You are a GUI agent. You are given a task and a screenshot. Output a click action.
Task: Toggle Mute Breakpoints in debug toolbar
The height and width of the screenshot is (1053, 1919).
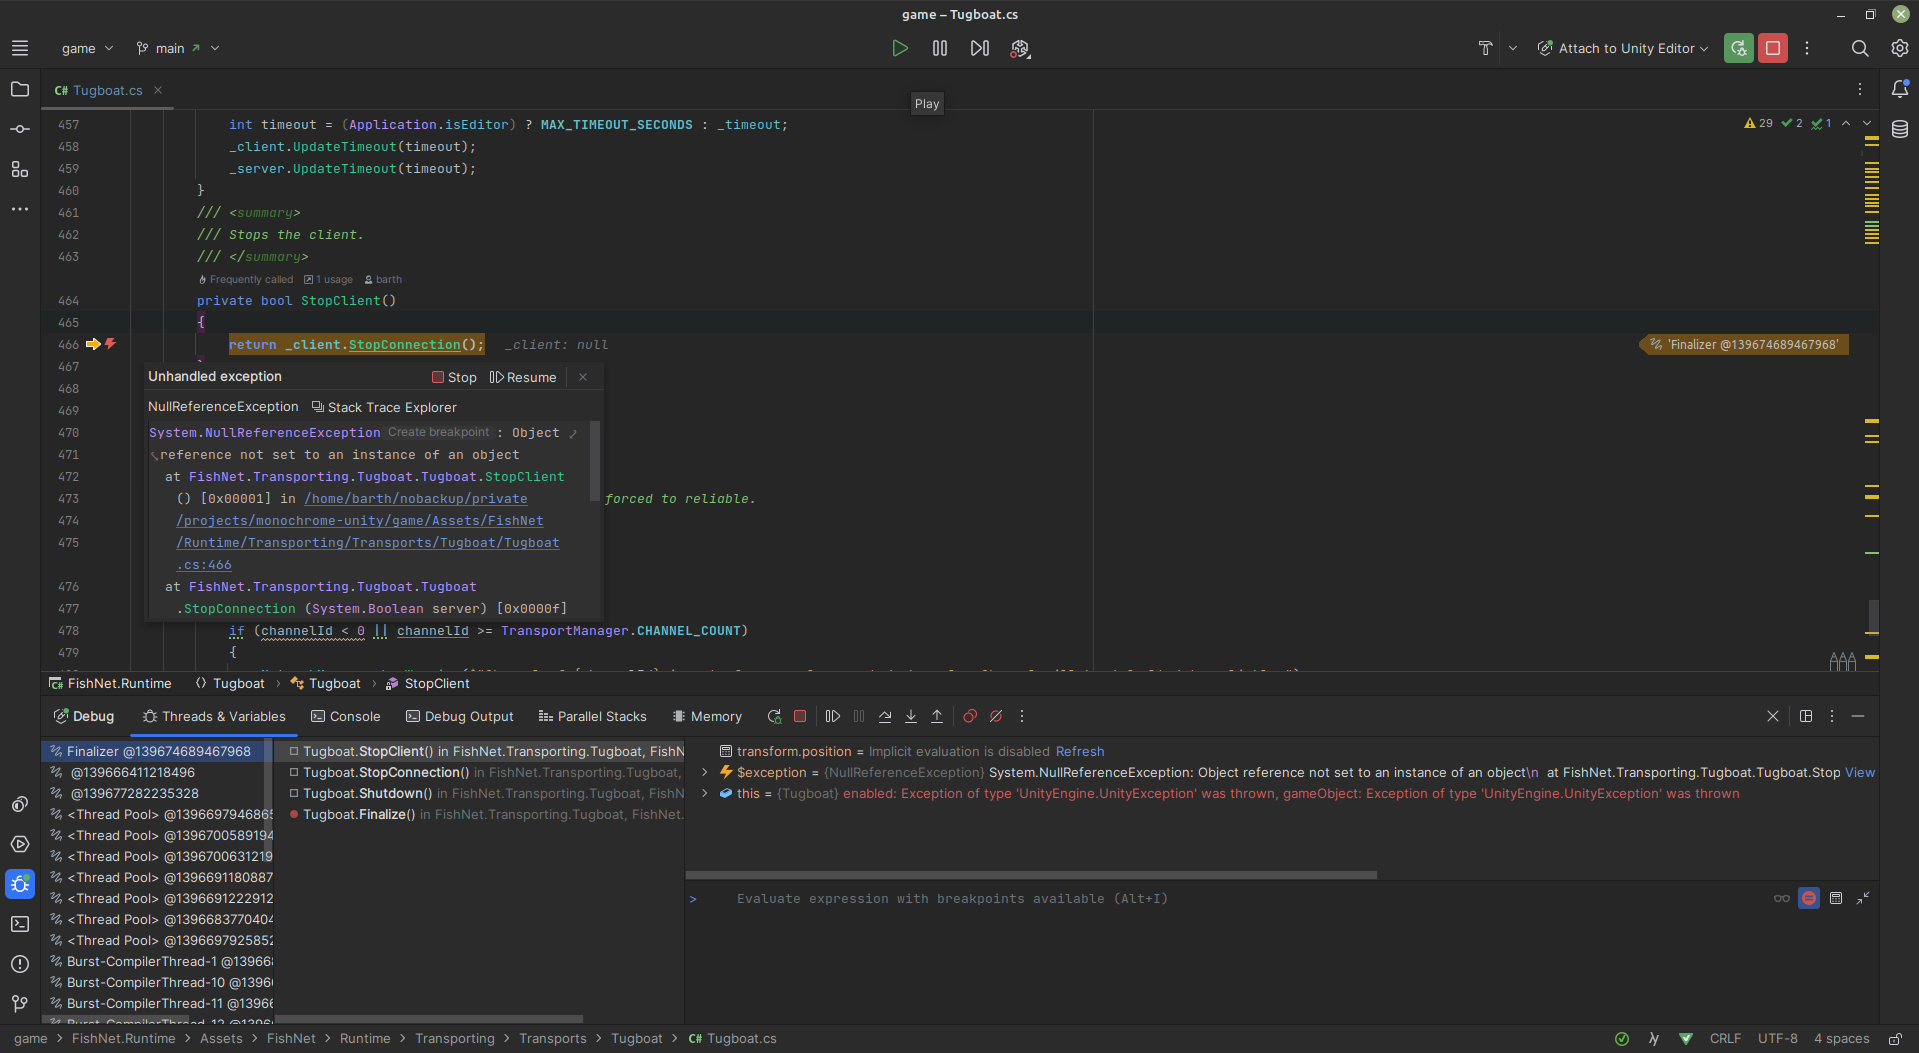[996, 716]
